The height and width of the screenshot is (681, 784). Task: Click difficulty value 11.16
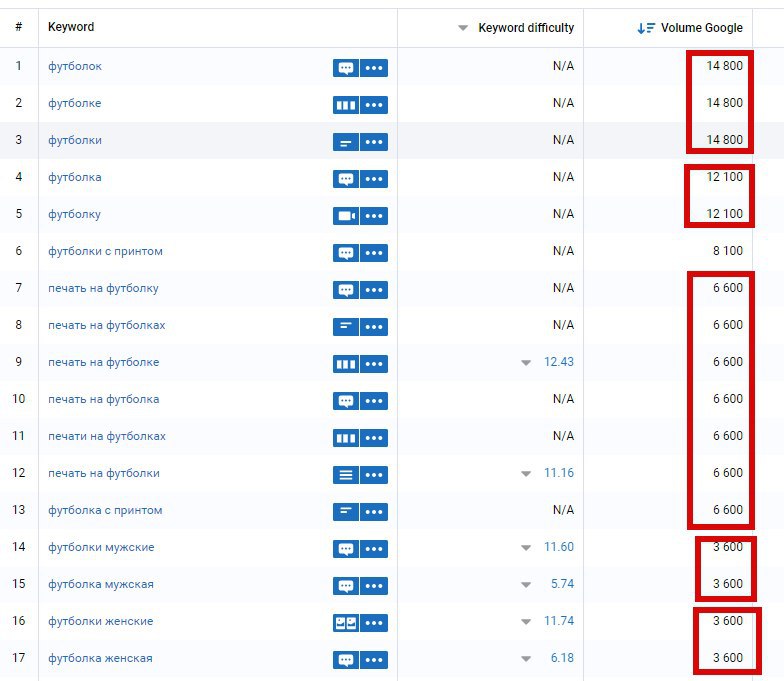(559, 473)
